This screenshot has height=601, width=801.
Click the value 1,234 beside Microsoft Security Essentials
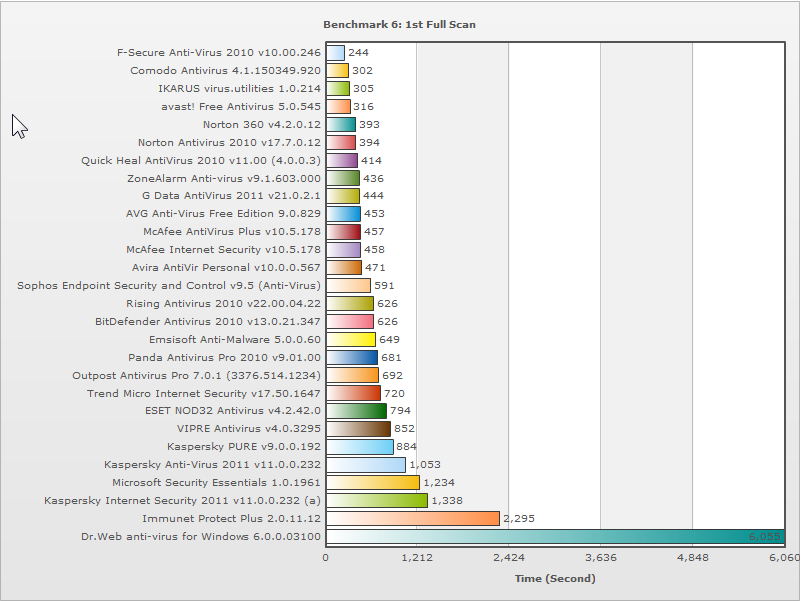tap(439, 482)
